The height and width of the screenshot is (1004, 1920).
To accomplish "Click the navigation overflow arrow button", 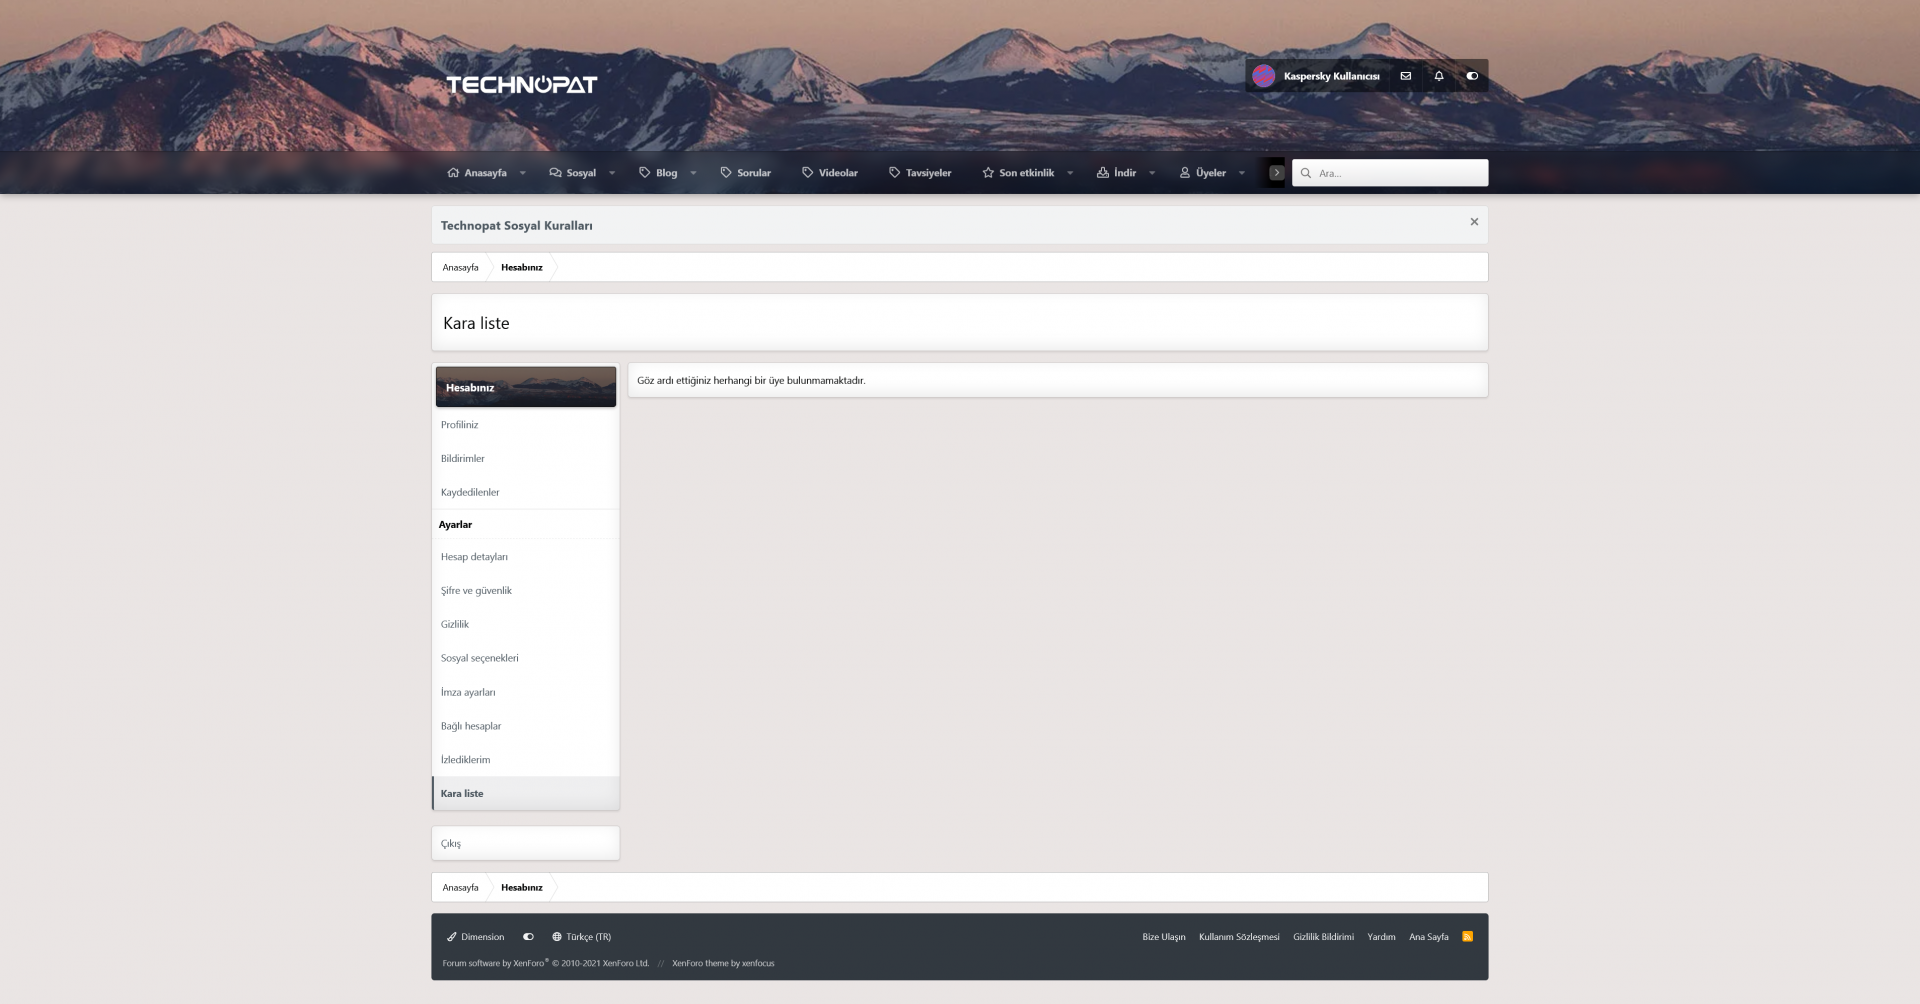I will [1276, 173].
